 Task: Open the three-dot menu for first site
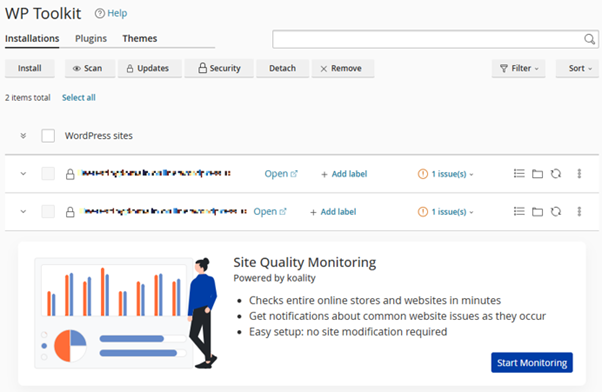(579, 174)
